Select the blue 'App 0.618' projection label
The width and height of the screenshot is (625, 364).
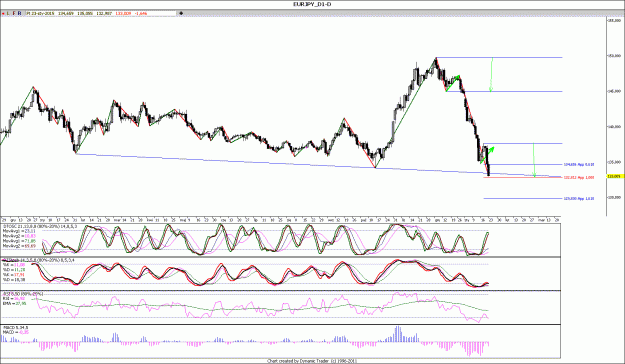tap(579, 164)
